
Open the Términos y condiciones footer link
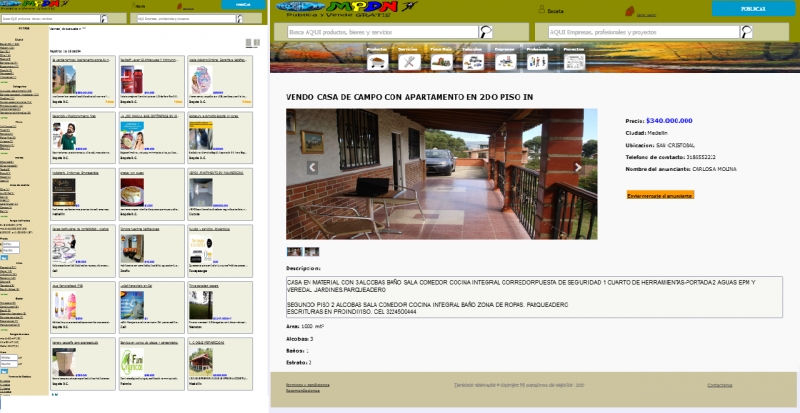point(308,384)
